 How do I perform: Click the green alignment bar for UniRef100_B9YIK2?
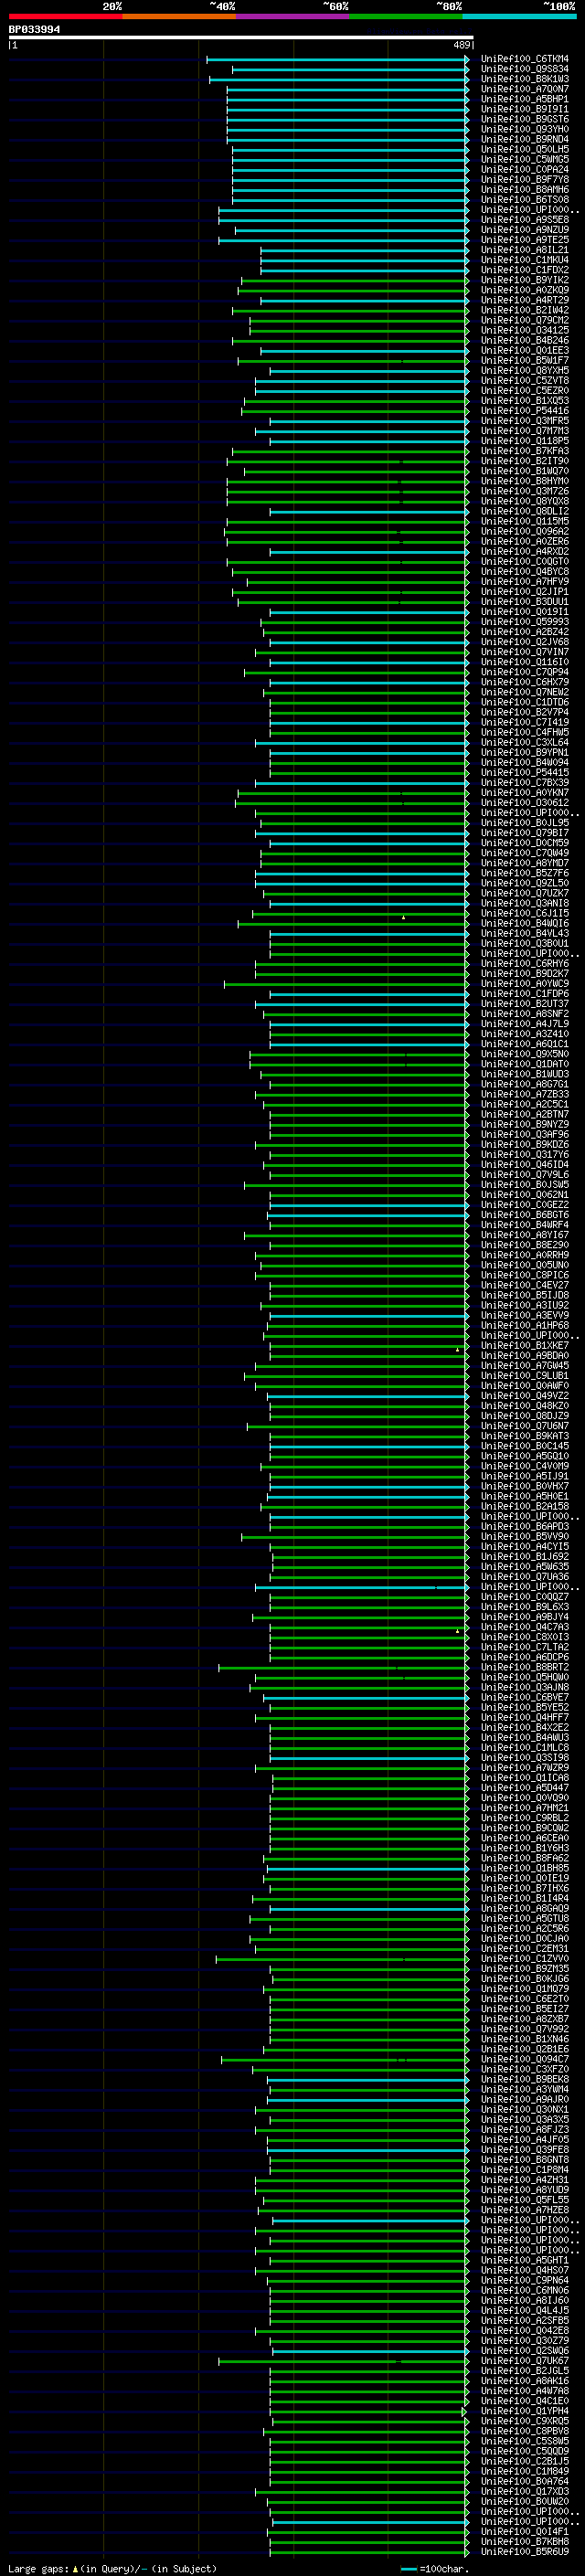[x=355, y=280]
